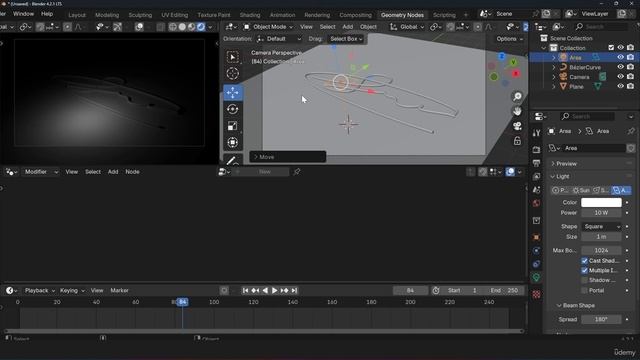Open the Tool properties tab icon
This screenshot has width=640, height=360.
[x=536, y=133]
